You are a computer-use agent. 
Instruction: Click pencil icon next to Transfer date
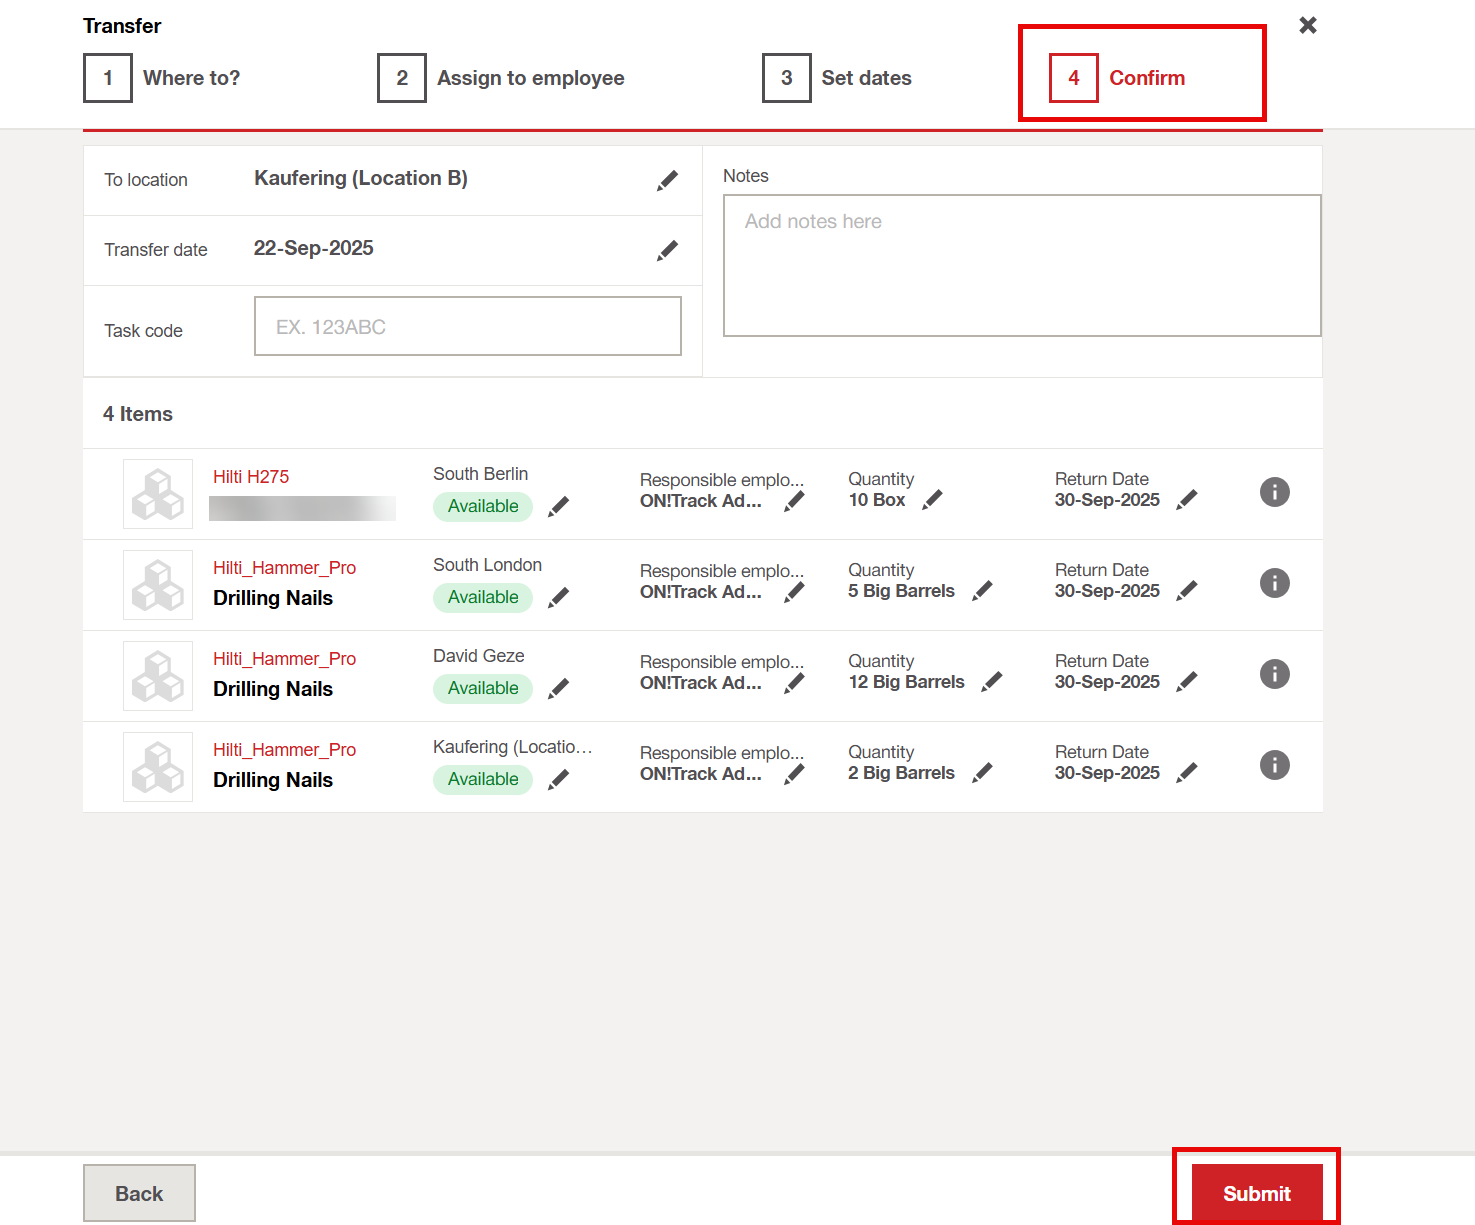click(x=667, y=250)
